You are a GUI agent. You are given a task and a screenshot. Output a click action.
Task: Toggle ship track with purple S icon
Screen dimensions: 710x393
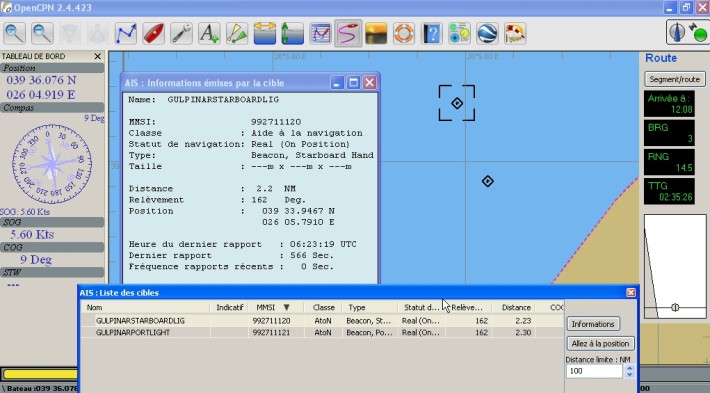pyautogui.click(x=348, y=33)
